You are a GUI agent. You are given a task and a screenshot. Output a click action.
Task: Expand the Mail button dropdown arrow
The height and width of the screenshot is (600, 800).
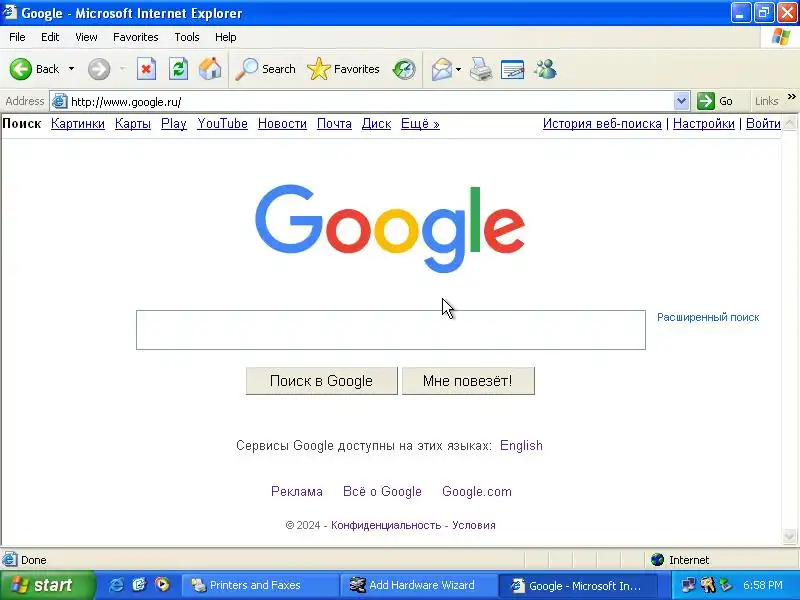click(458, 69)
